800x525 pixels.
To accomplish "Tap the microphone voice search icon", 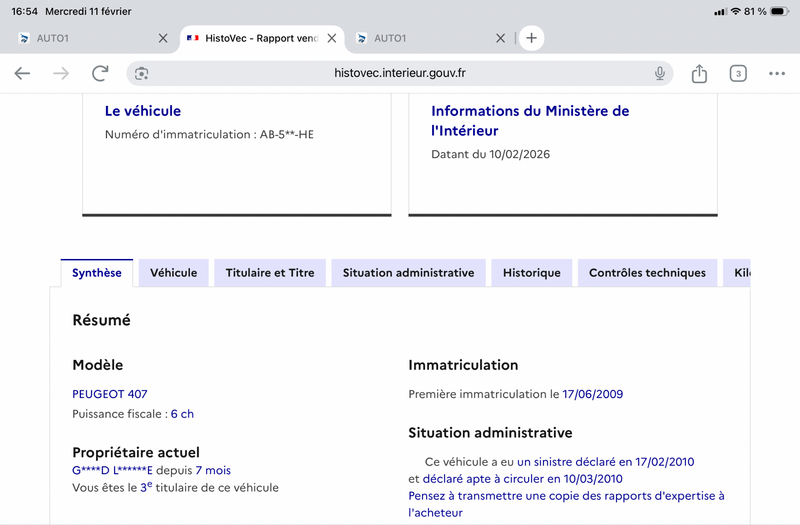I will (x=660, y=73).
